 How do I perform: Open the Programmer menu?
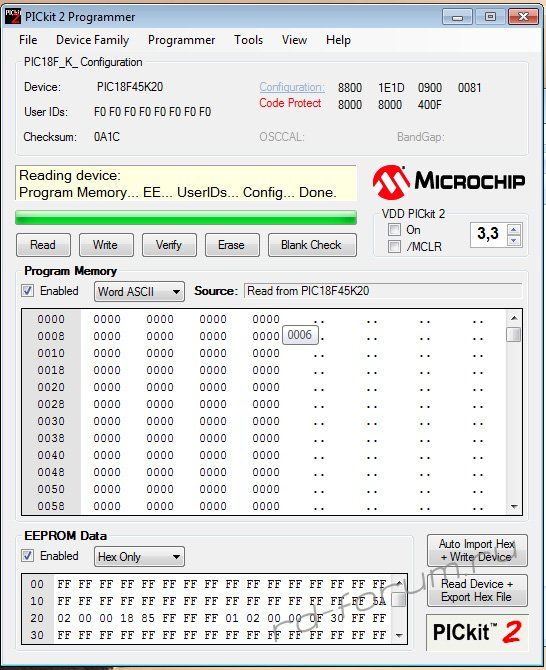[x=182, y=40]
